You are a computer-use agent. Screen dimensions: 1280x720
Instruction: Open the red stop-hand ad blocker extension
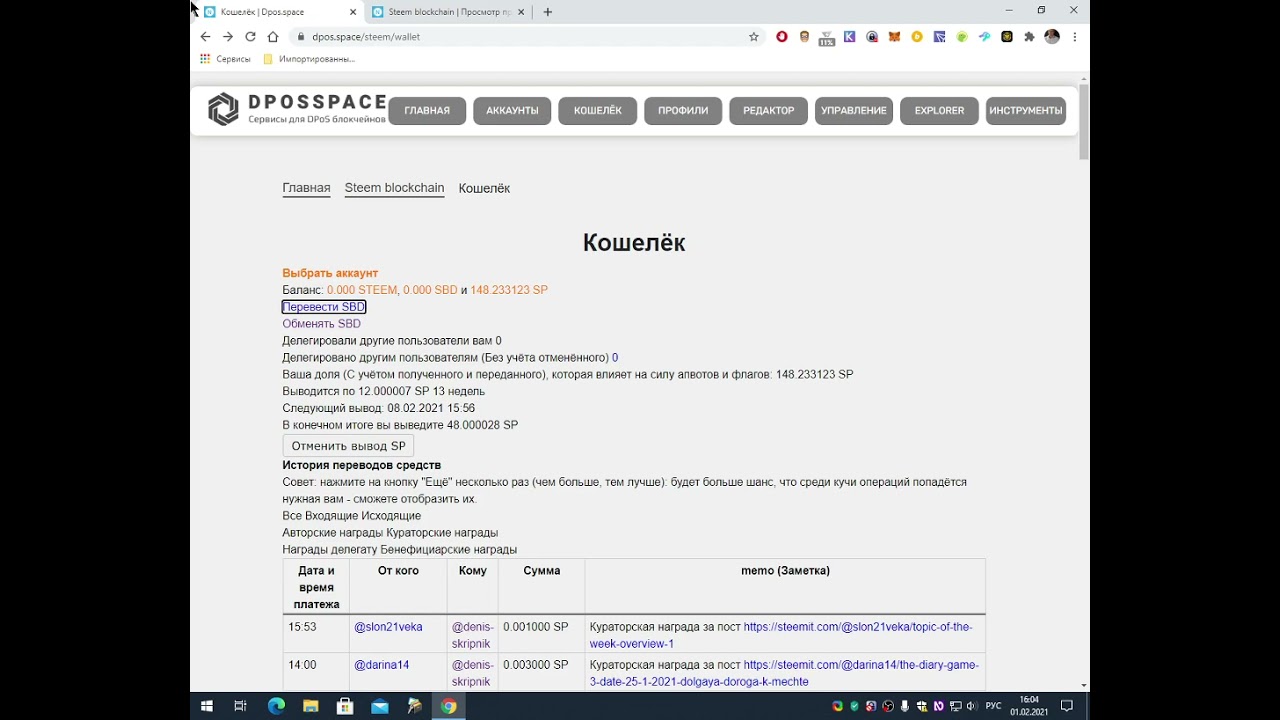[782, 37]
